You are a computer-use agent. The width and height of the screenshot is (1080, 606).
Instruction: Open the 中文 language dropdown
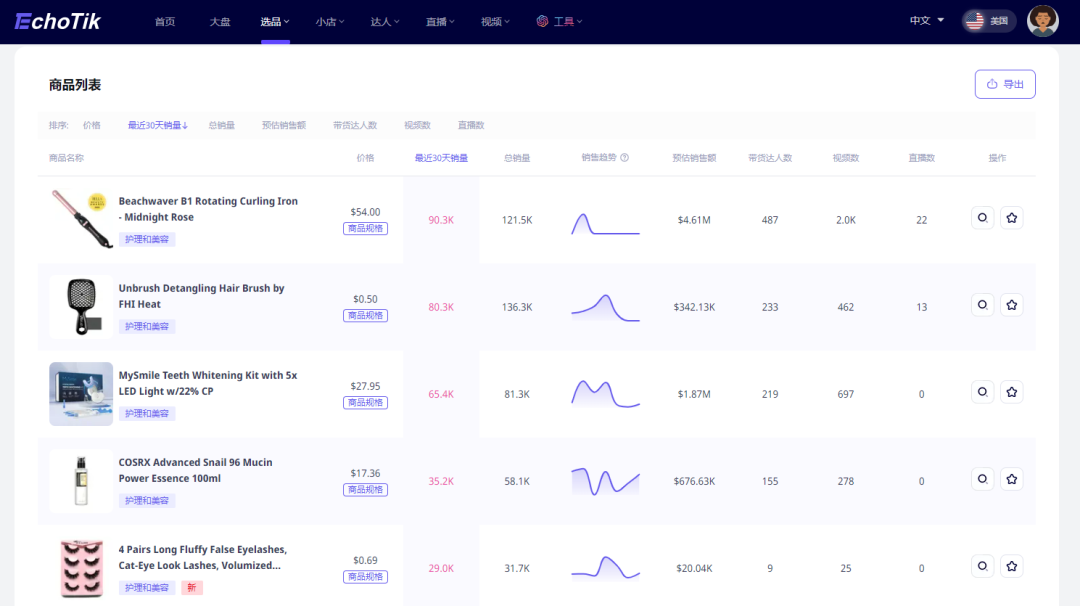926,21
